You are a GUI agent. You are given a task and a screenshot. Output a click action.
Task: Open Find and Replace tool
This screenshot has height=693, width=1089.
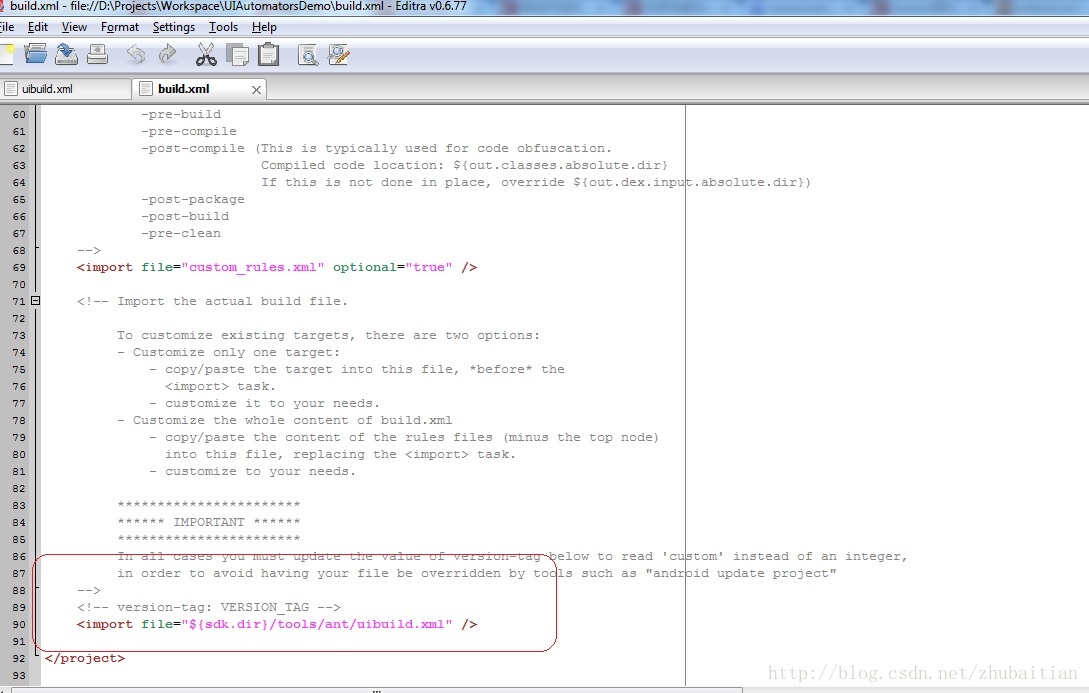(339, 54)
